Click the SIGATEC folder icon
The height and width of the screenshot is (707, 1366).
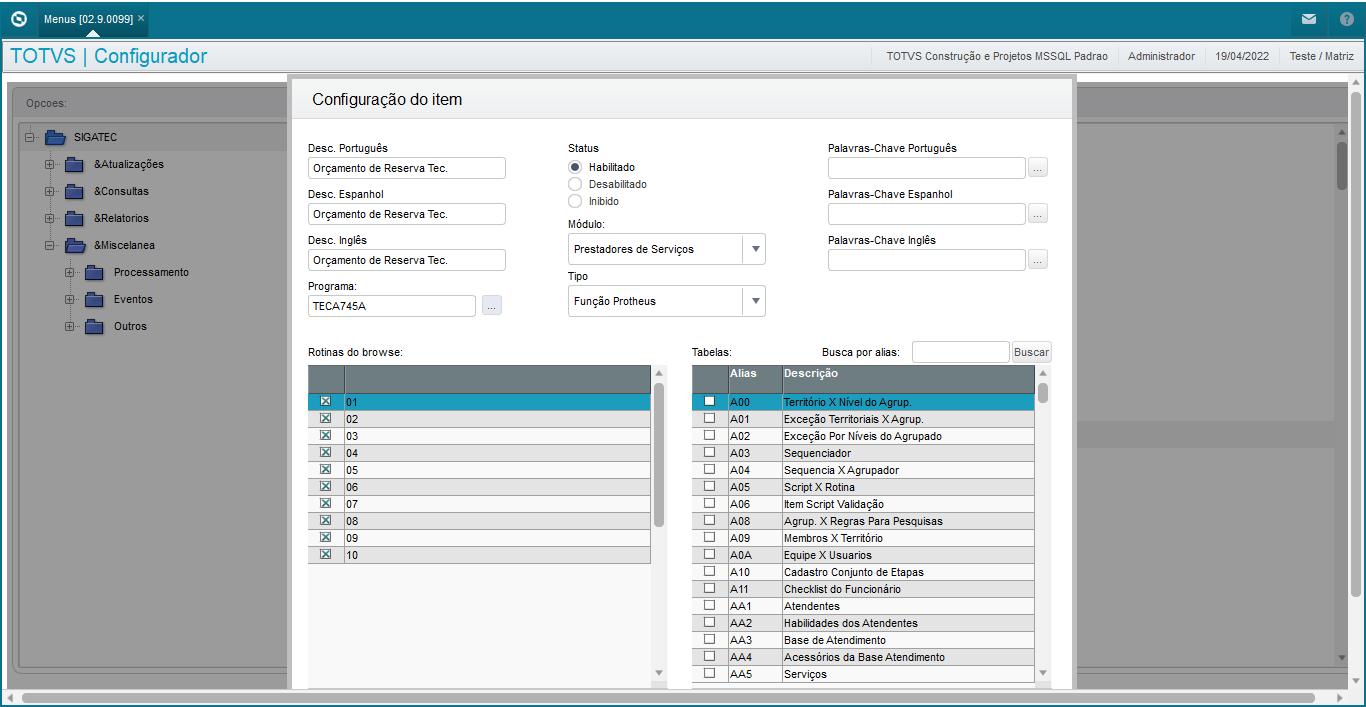[55, 137]
